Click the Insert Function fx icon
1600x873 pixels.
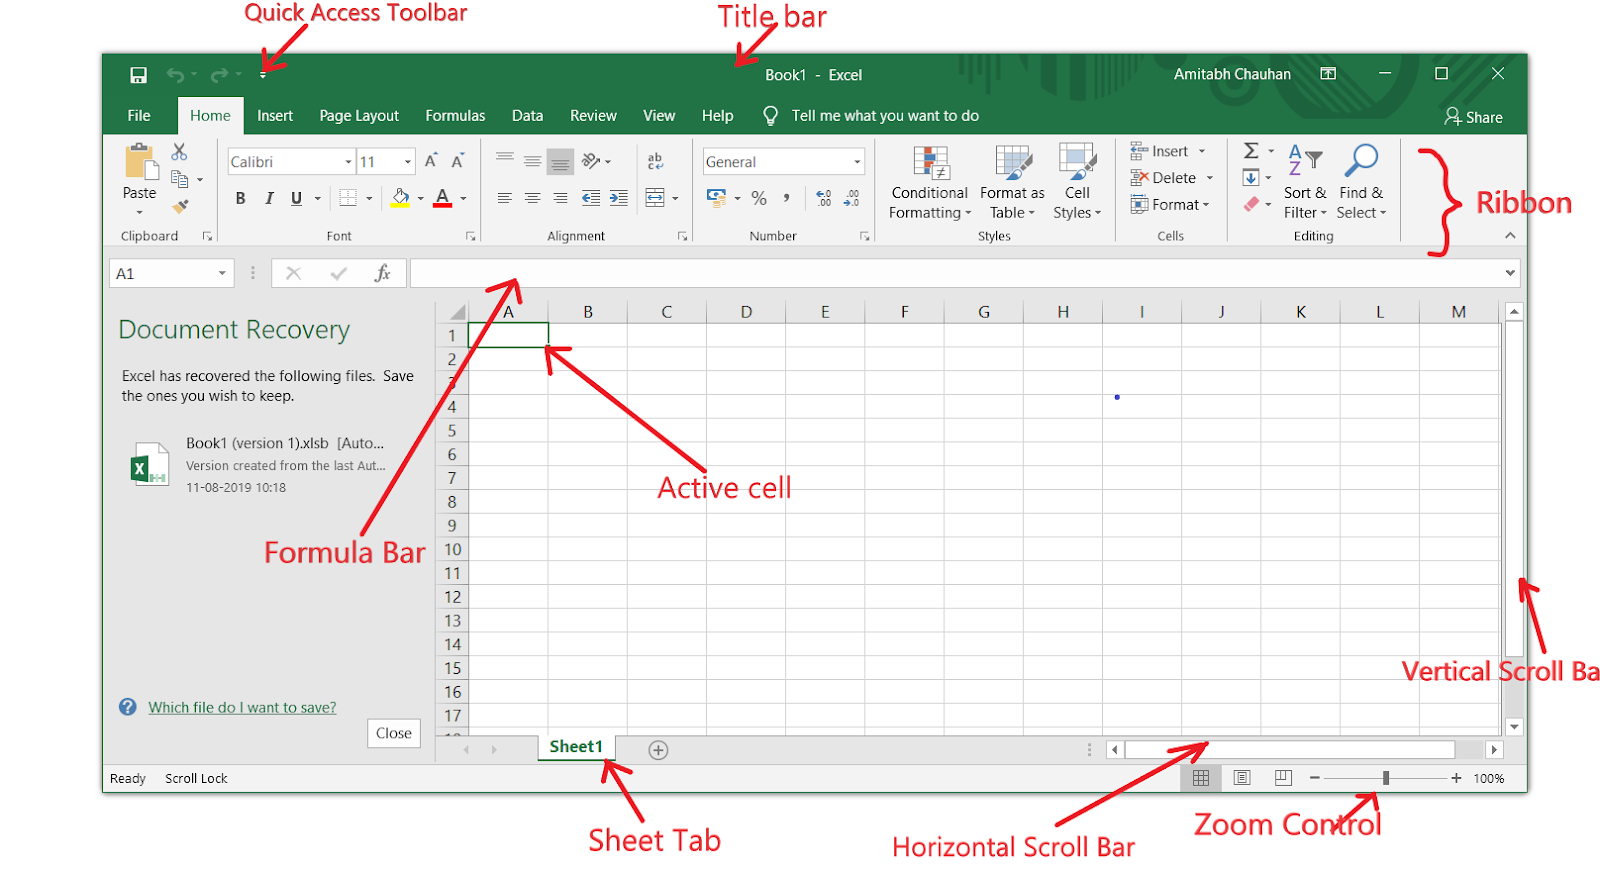pos(382,273)
